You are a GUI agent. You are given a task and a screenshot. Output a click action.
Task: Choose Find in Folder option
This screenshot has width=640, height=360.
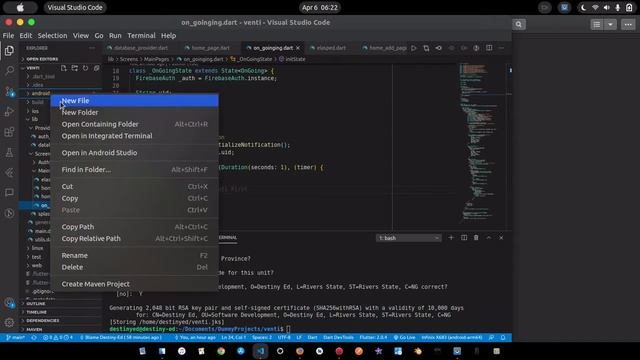click(x=134, y=169)
